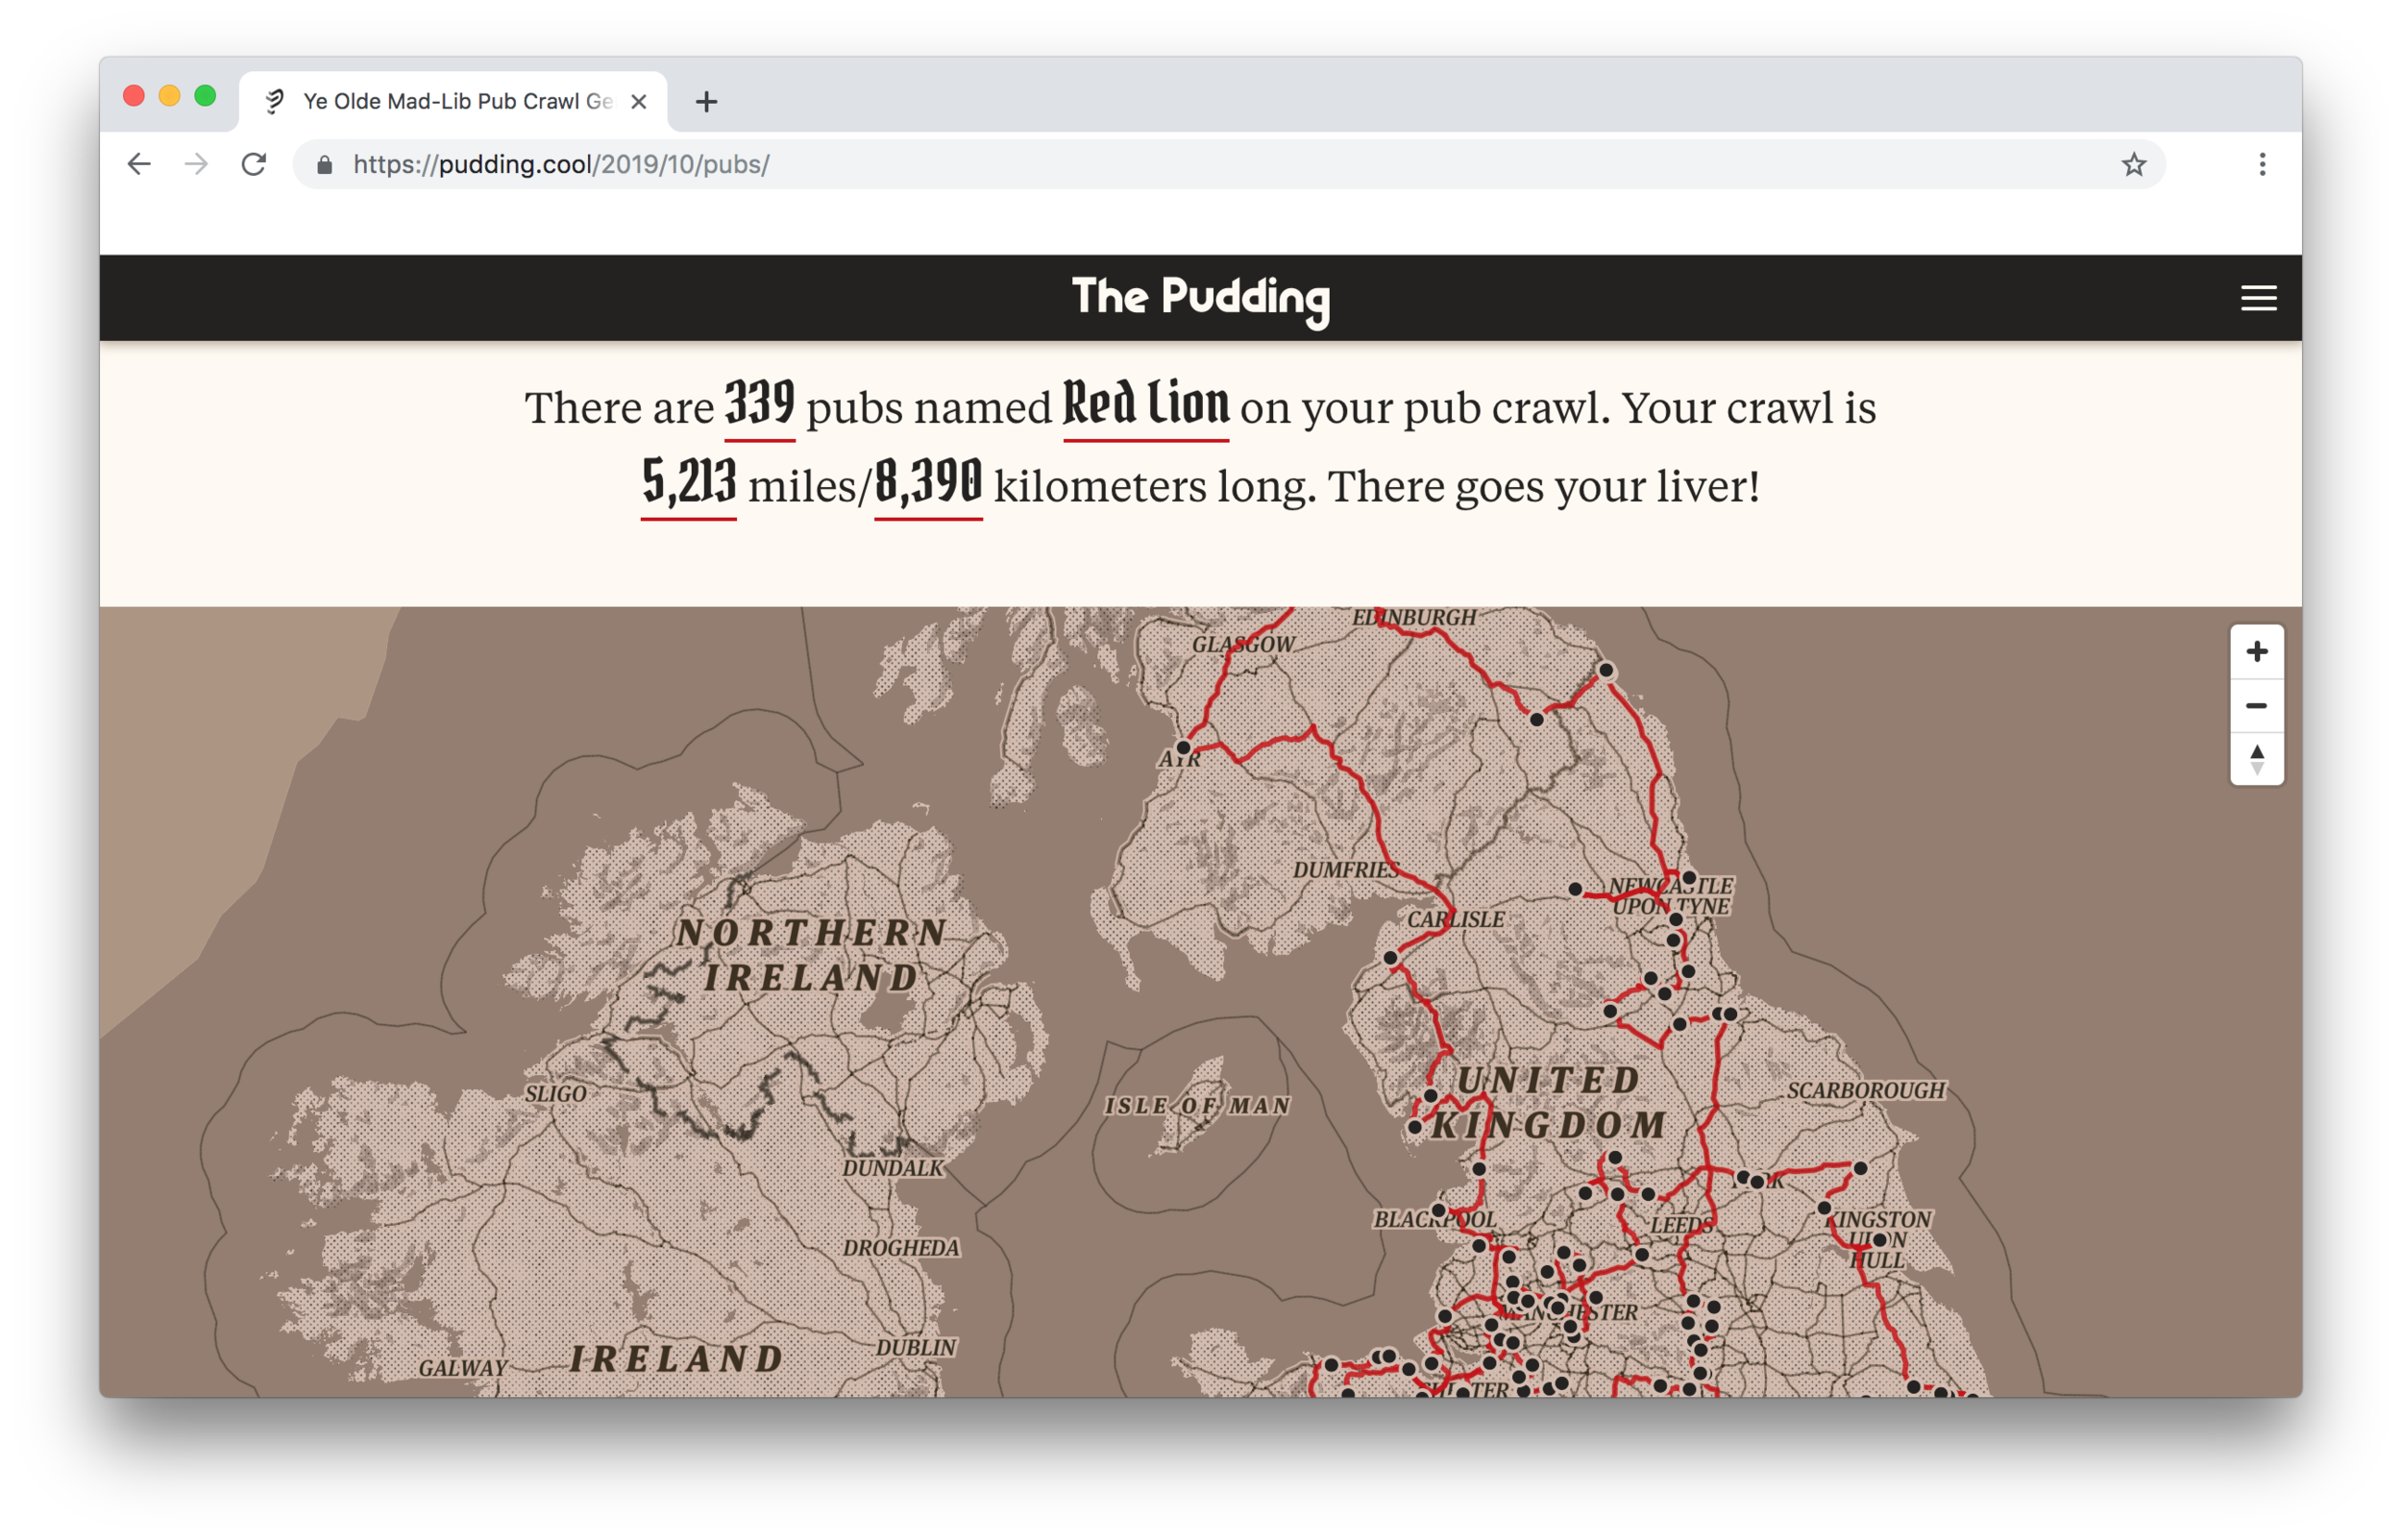Select the Ye Olde Mad-Lib Pub Crawl tab
2402x1540 pixels.
pyautogui.click(x=453, y=101)
